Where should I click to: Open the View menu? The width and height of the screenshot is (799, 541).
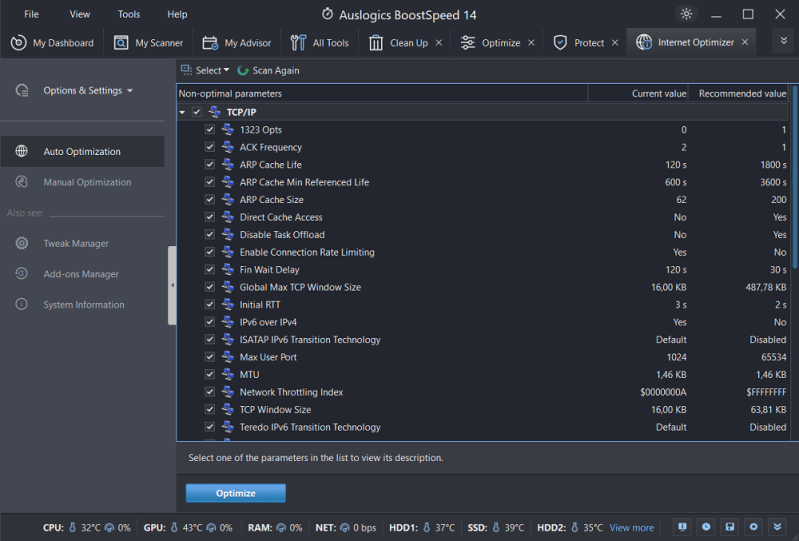80,14
